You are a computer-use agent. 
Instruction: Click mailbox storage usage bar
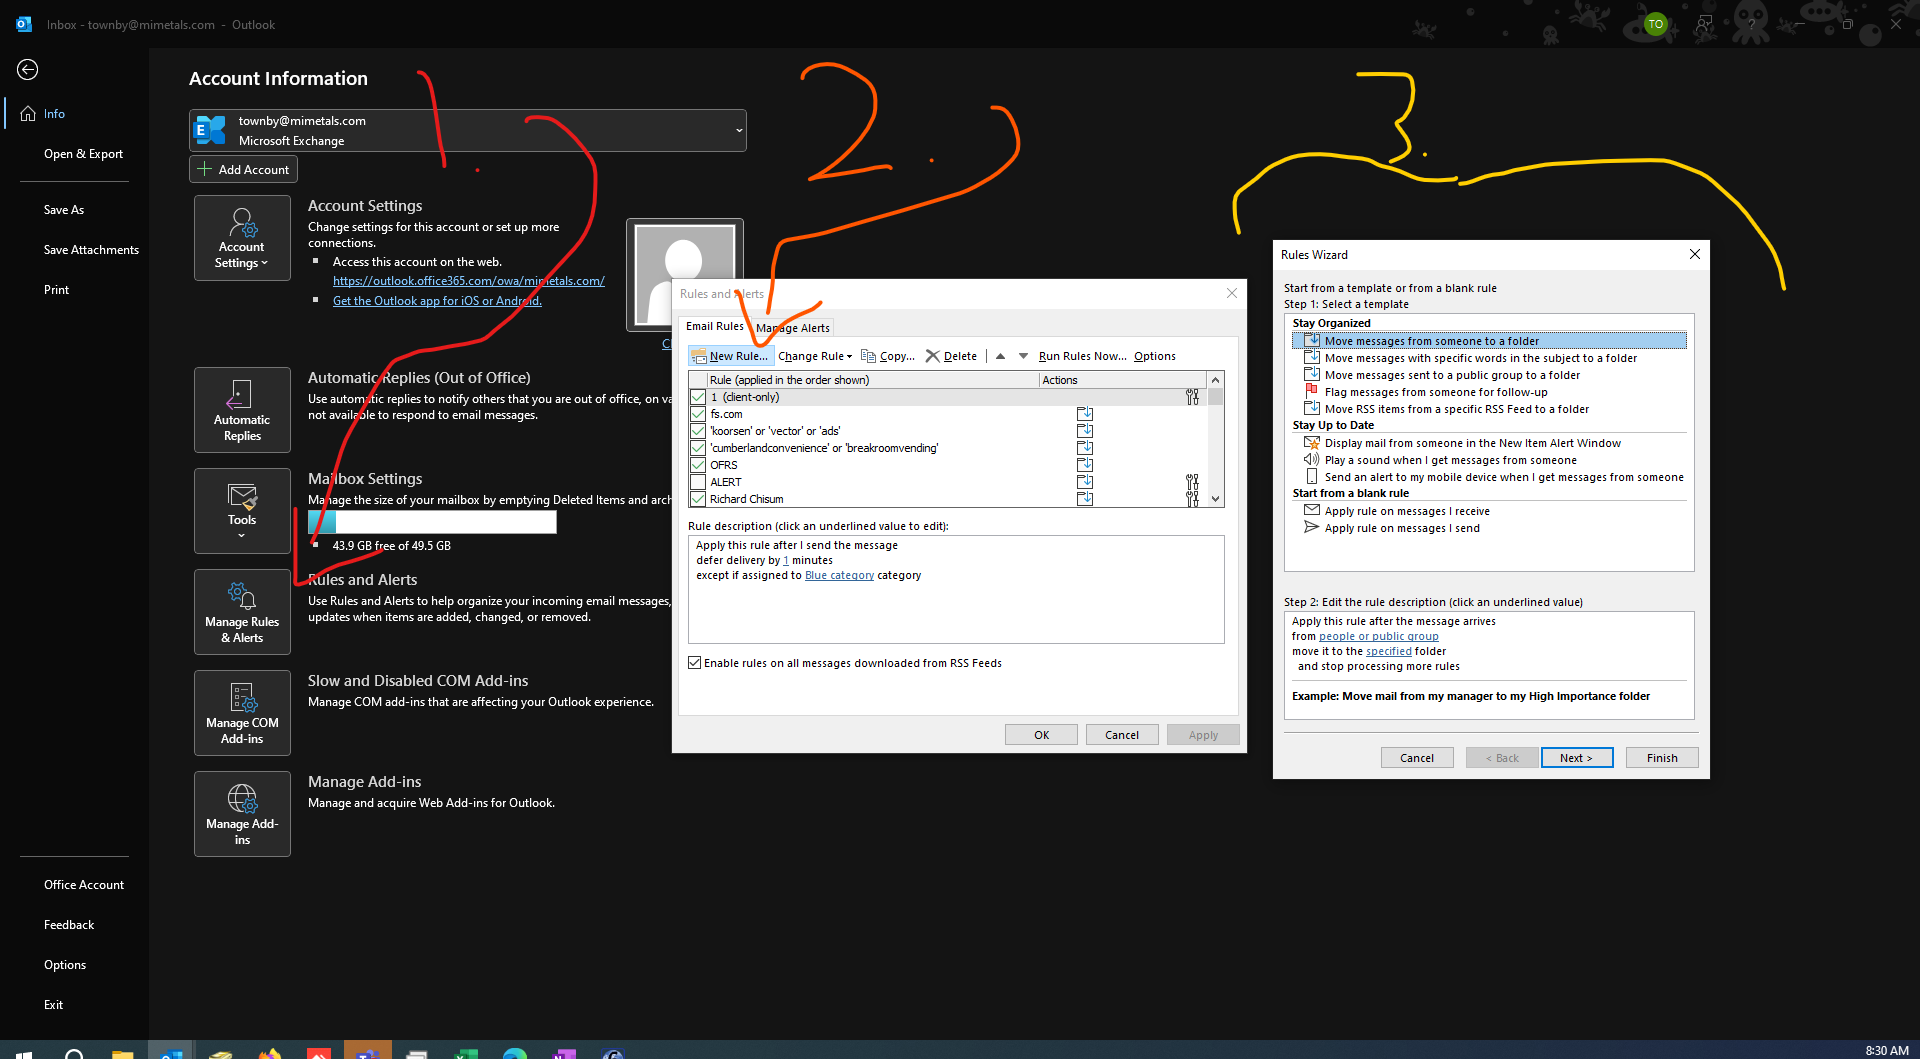tap(432, 522)
